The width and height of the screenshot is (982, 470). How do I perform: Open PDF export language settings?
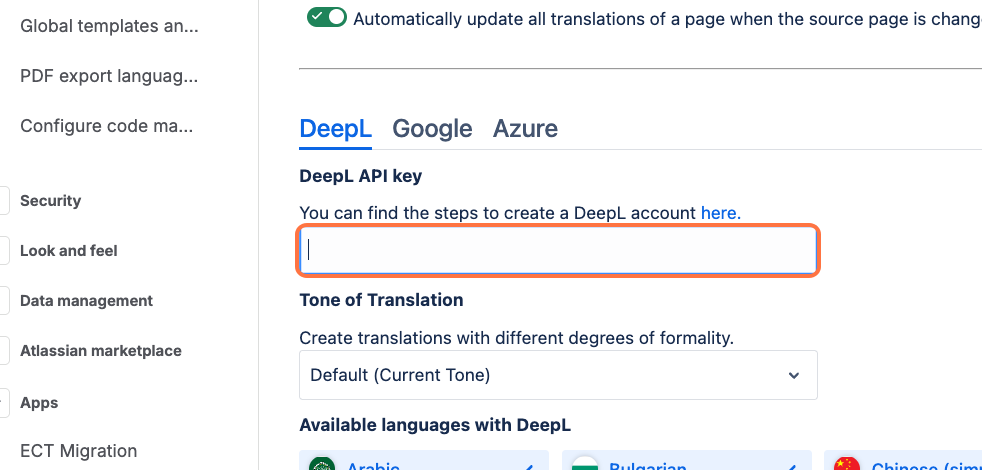pos(109,76)
